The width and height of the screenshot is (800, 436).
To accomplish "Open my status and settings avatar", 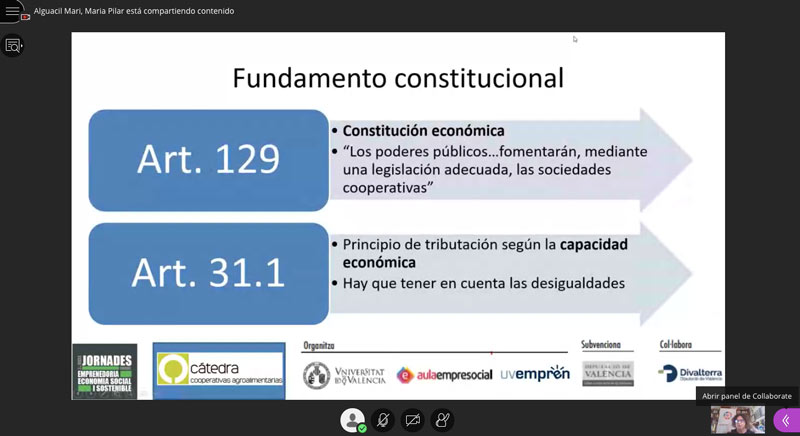I will click(x=353, y=420).
